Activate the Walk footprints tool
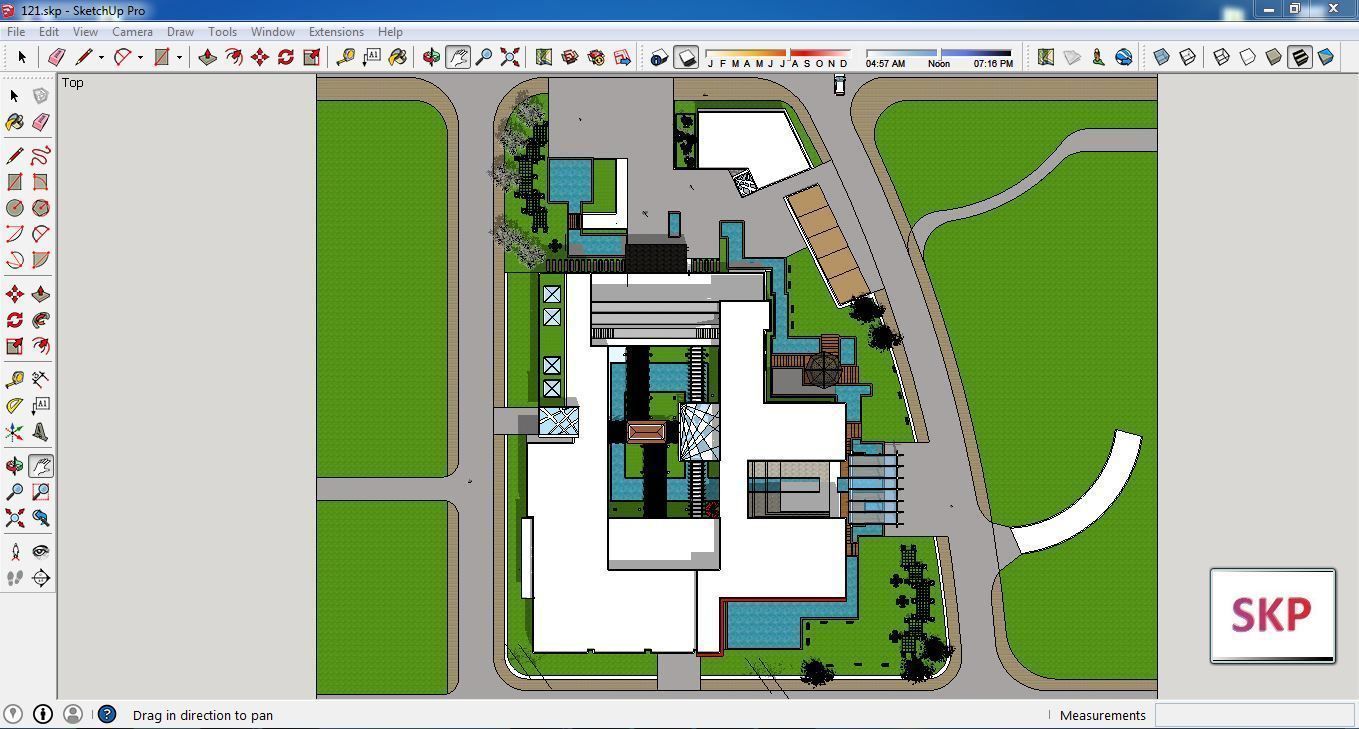Viewport: 1359px width, 729px height. click(15, 578)
